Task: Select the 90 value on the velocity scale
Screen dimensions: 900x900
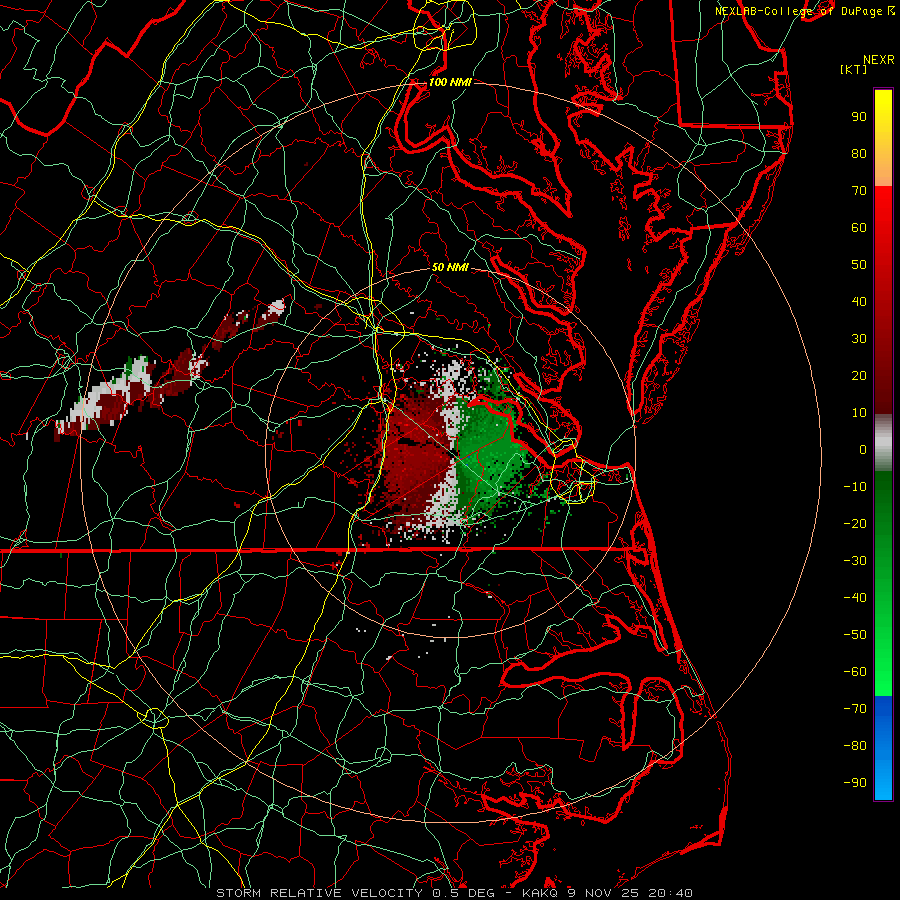Action: coord(859,117)
